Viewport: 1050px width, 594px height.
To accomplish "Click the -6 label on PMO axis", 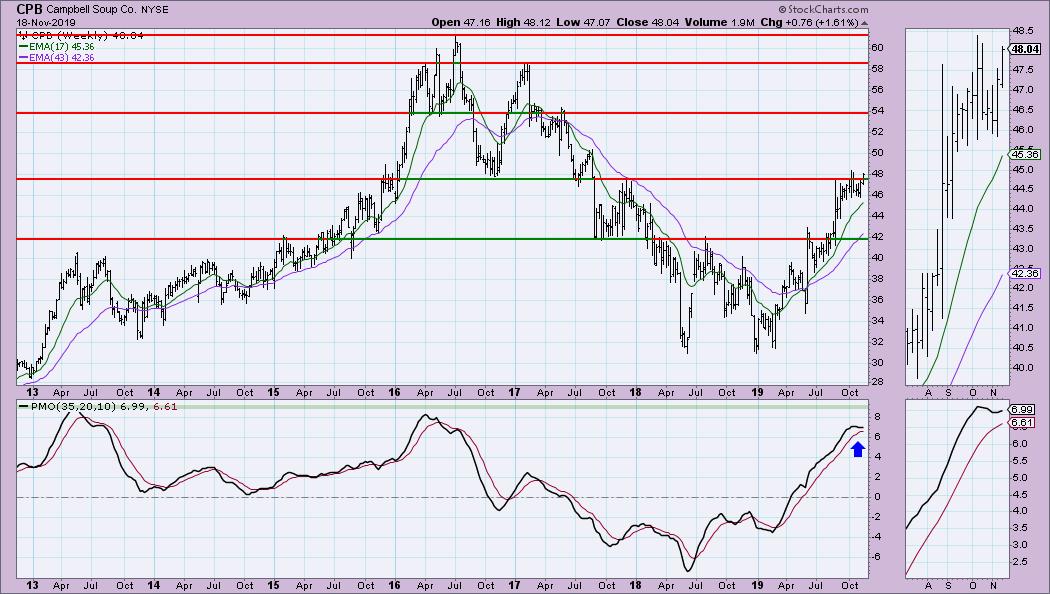I will click(878, 557).
